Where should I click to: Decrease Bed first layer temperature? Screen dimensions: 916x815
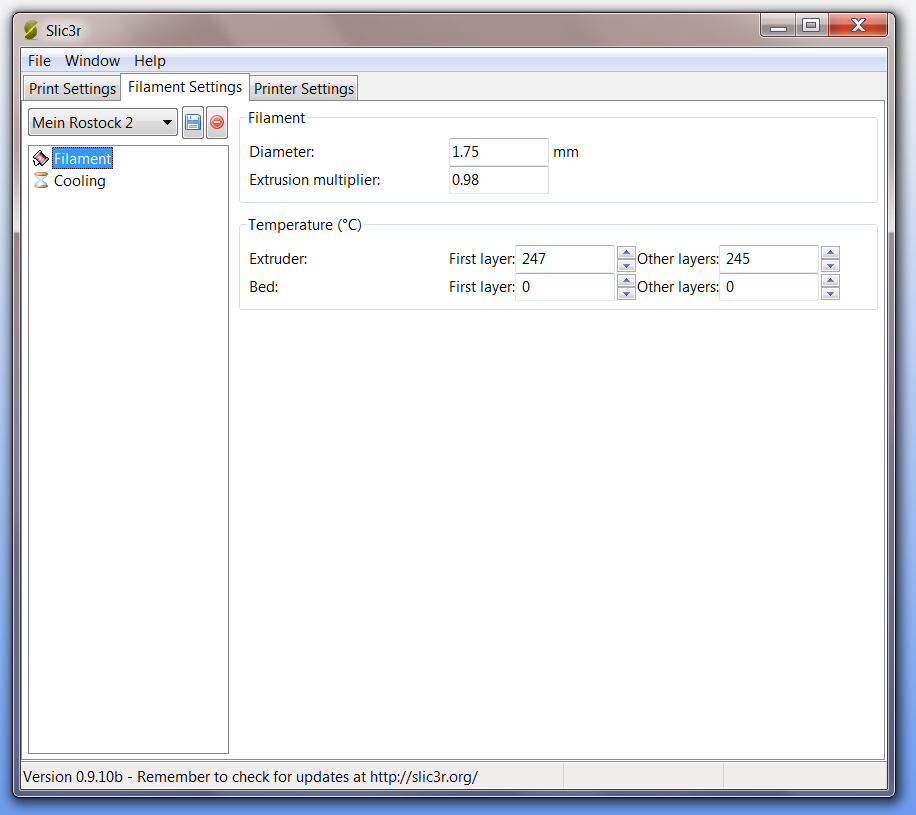(x=626, y=293)
